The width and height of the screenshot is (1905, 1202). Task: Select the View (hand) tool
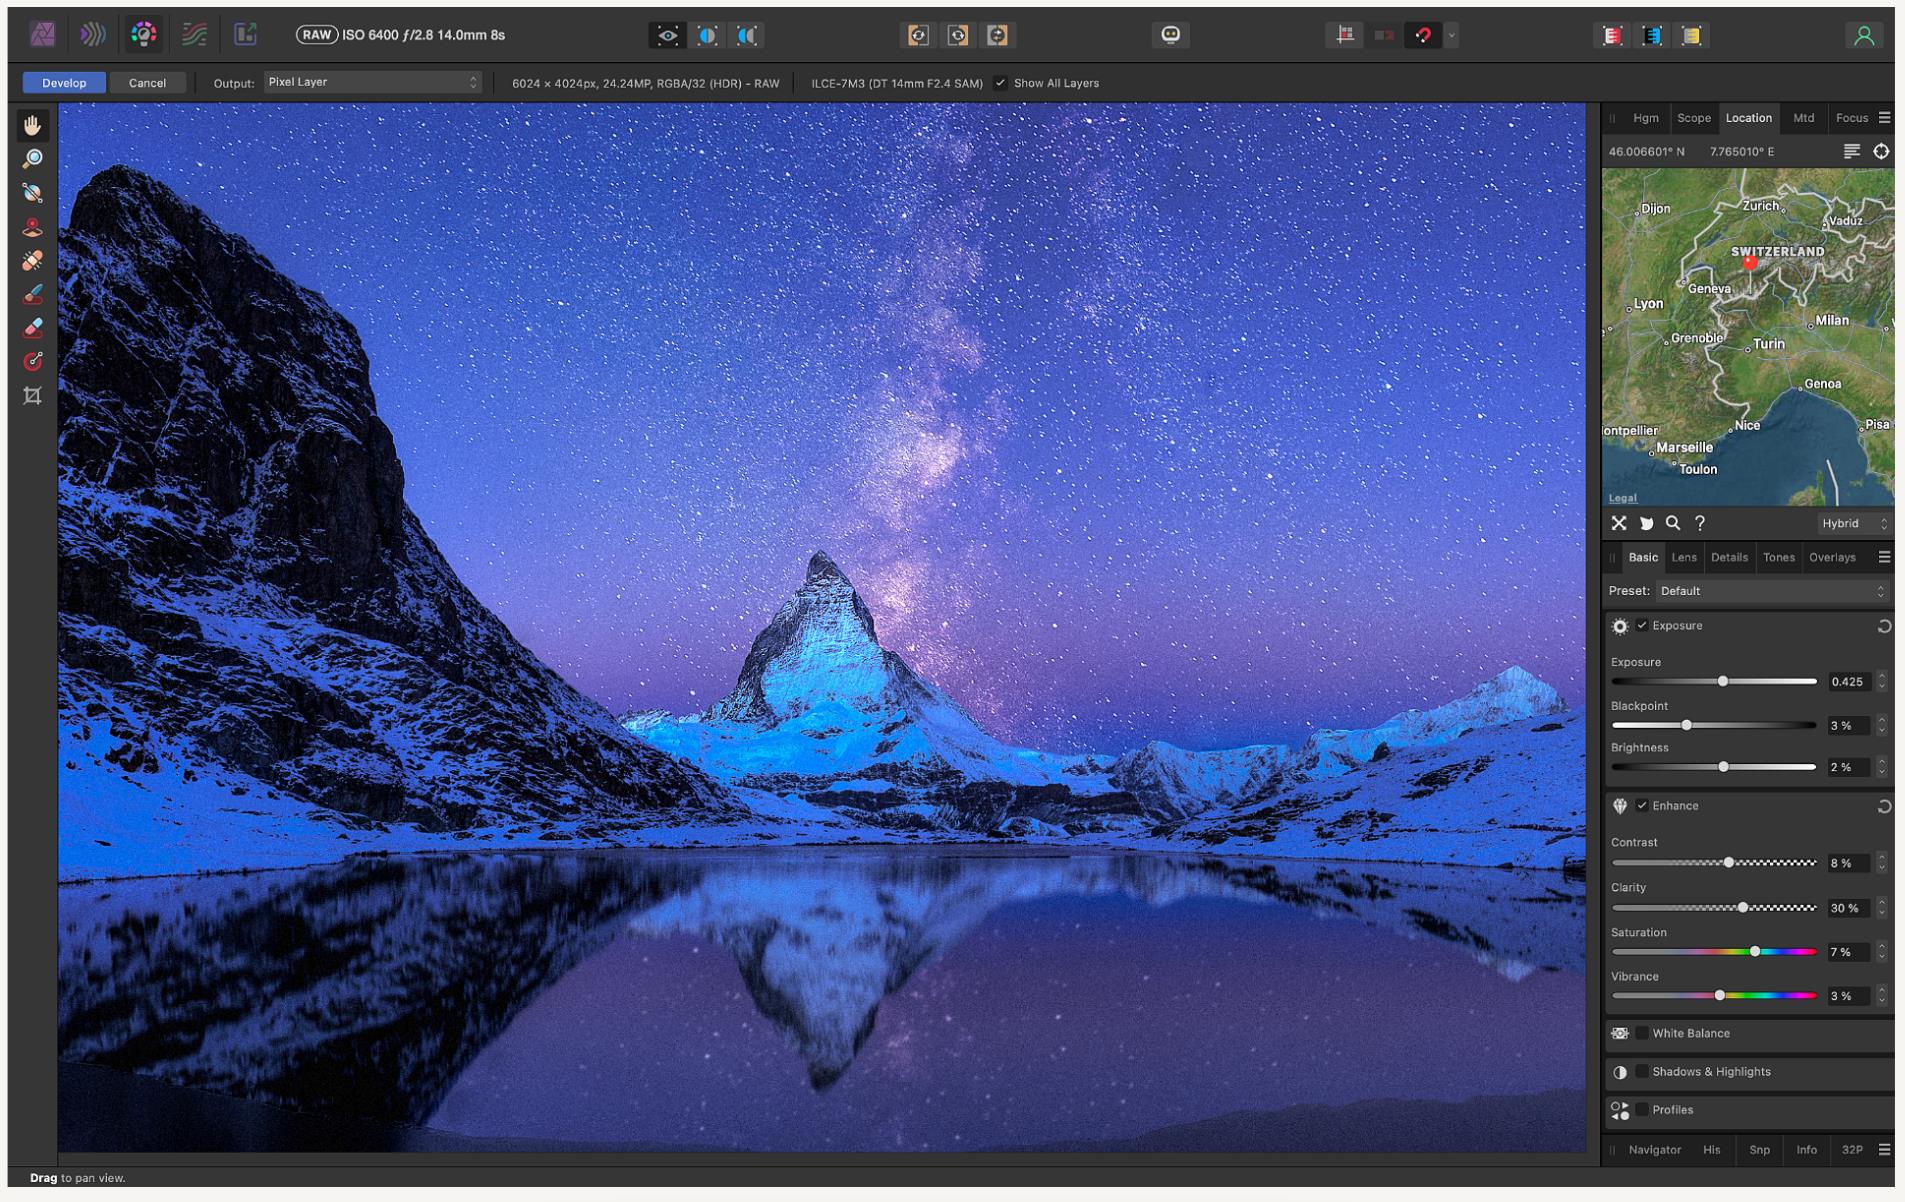(x=33, y=125)
